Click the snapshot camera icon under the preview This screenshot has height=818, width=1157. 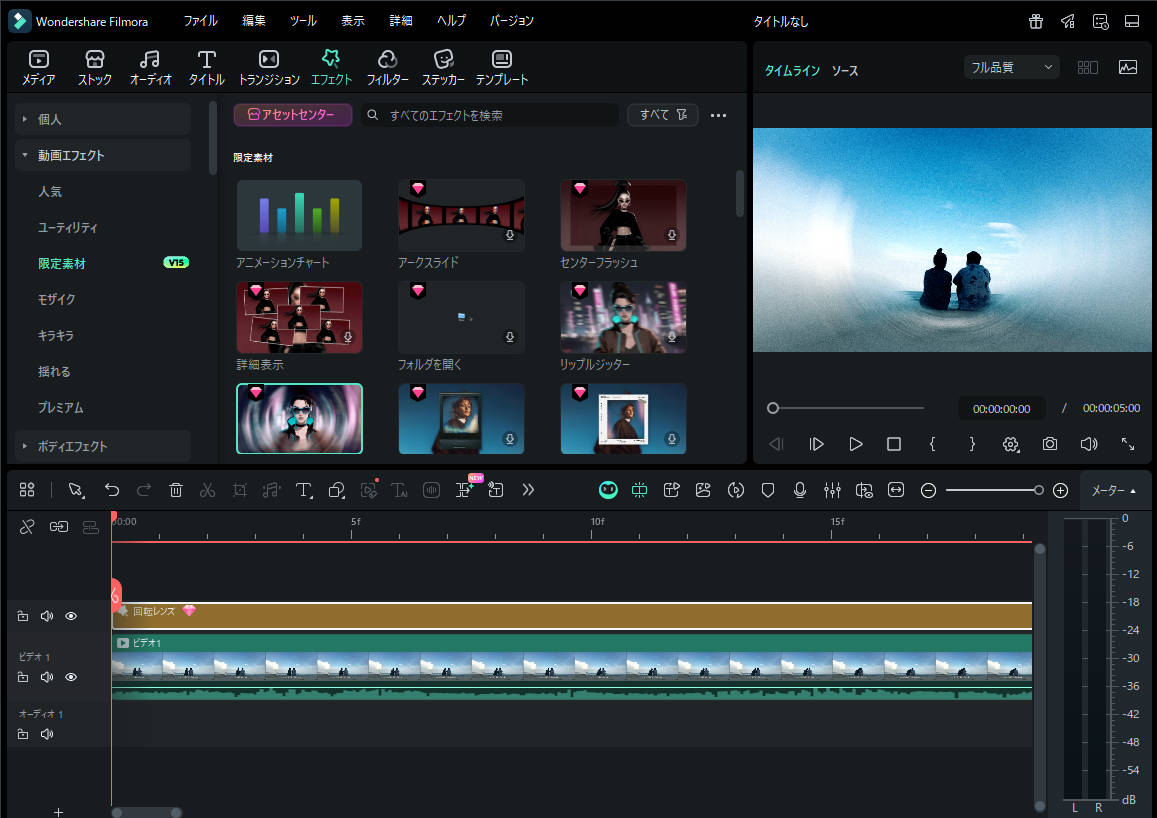tap(1050, 444)
